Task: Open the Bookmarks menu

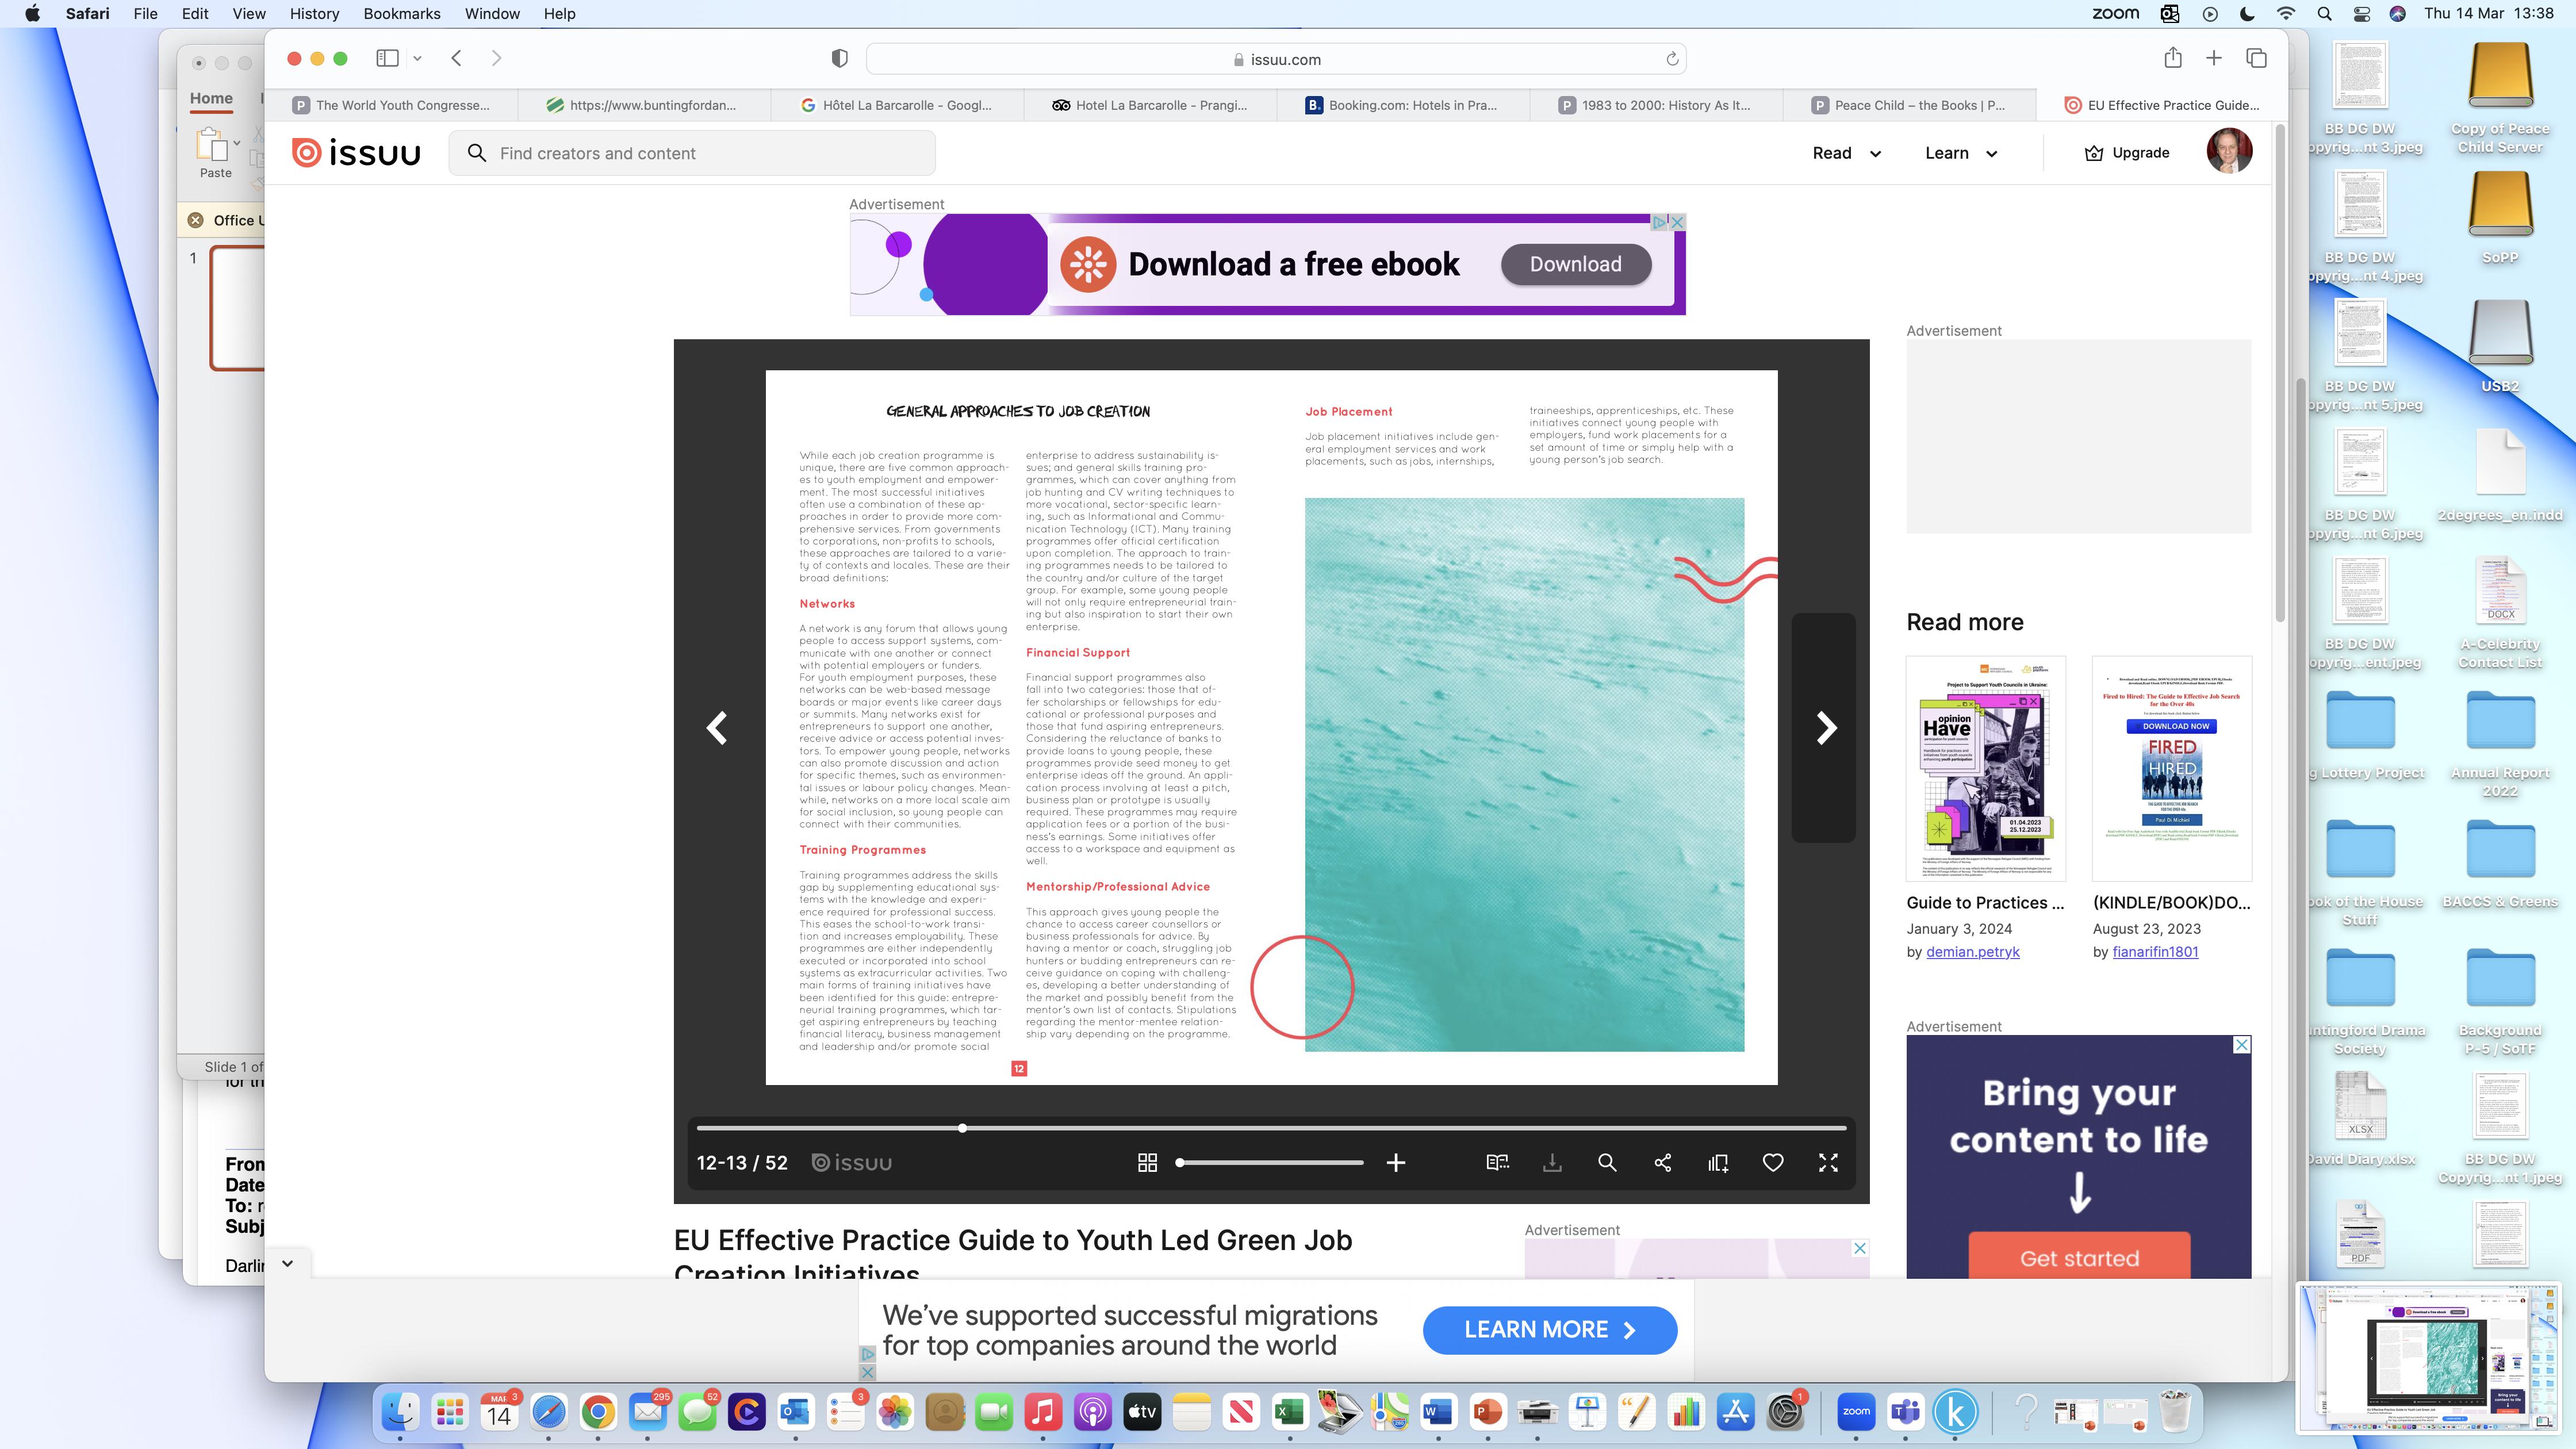Action: pyautogui.click(x=401, y=13)
